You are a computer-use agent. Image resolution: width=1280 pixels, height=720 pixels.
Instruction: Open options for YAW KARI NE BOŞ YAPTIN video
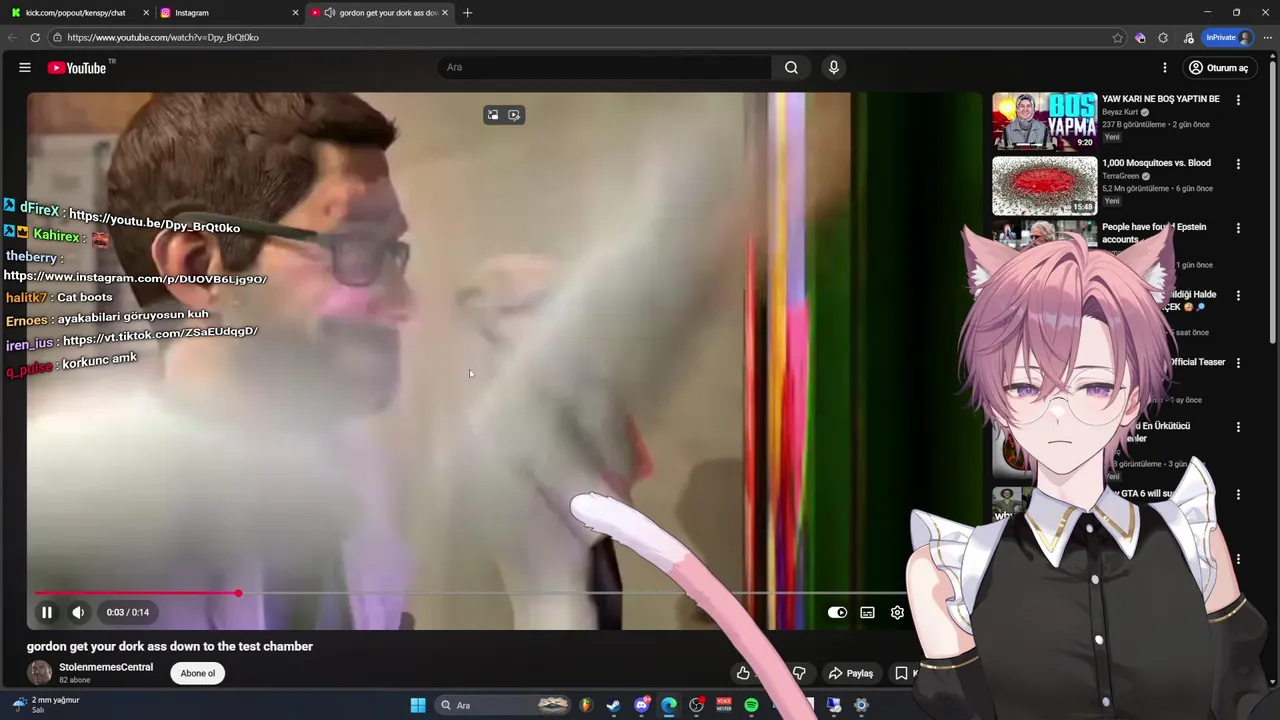(x=1238, y=100)
